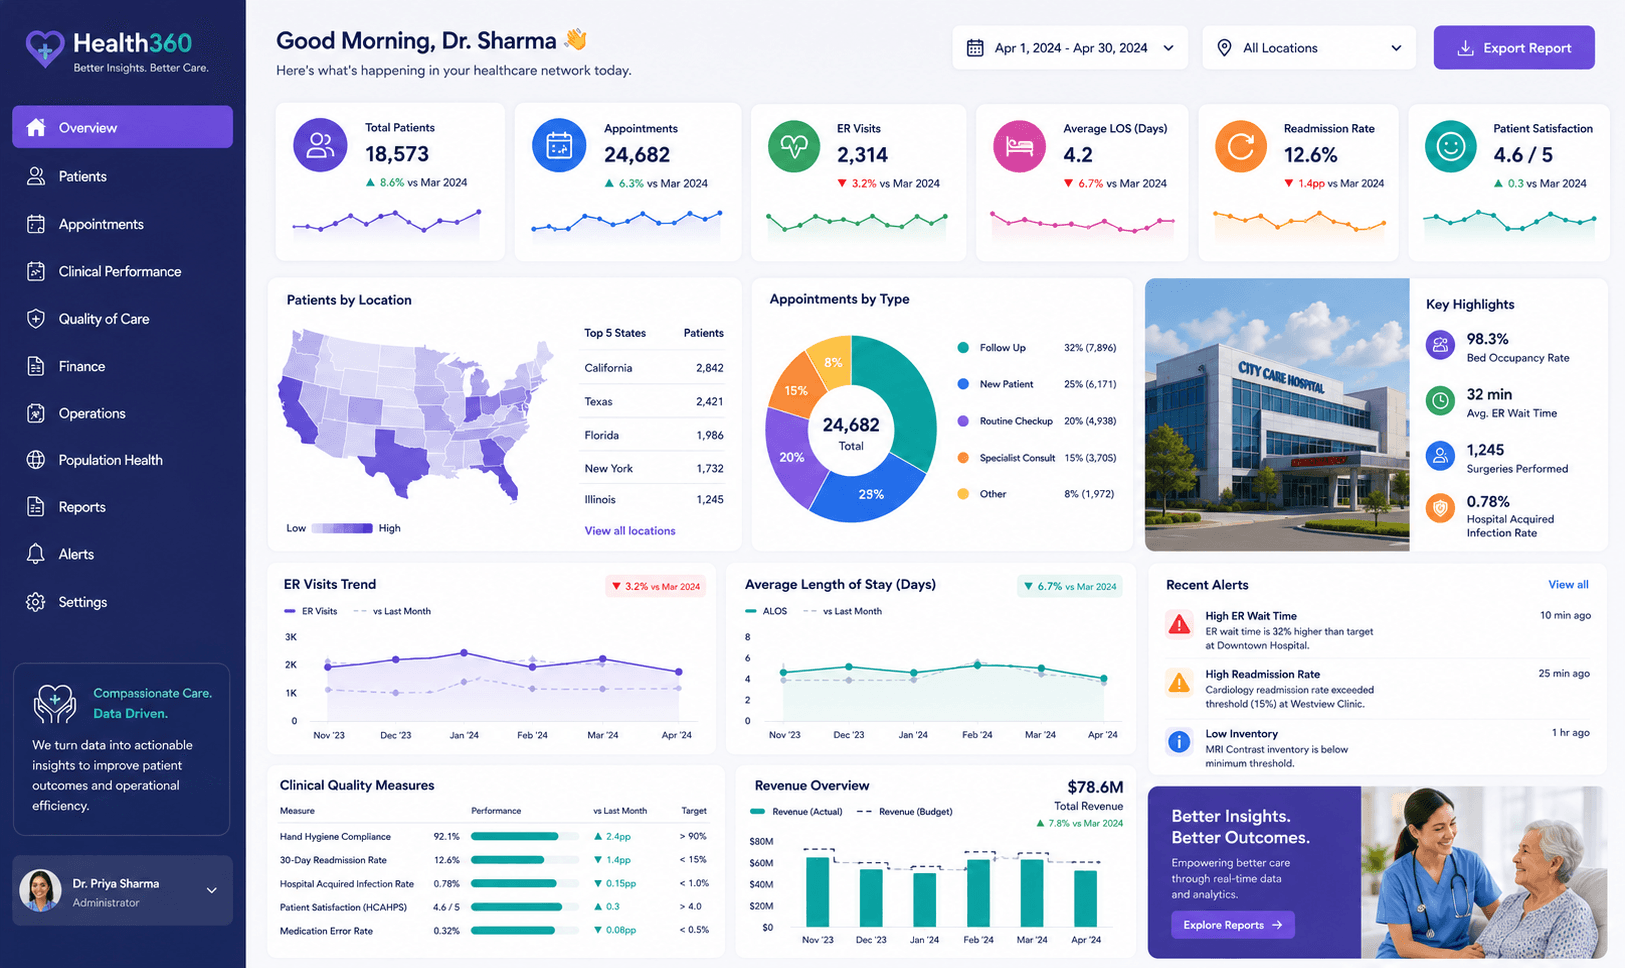This screenshot has width=1625, height=968.
Task: Click the Reports sidebar icon
Action: click(x=36, y=507)
